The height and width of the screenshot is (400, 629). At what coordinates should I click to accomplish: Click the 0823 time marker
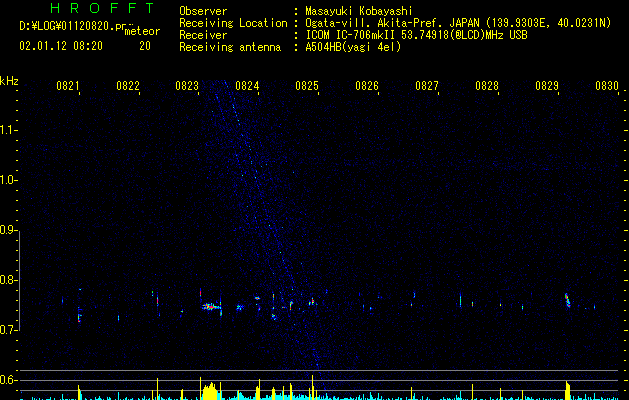[x=187, y=86]
